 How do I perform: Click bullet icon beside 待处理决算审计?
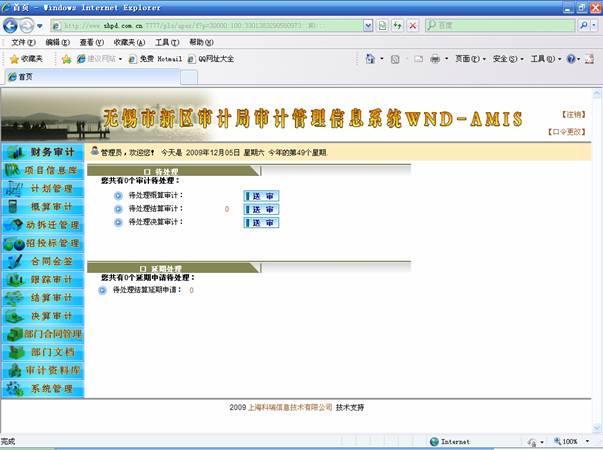(x=118, y=222)
